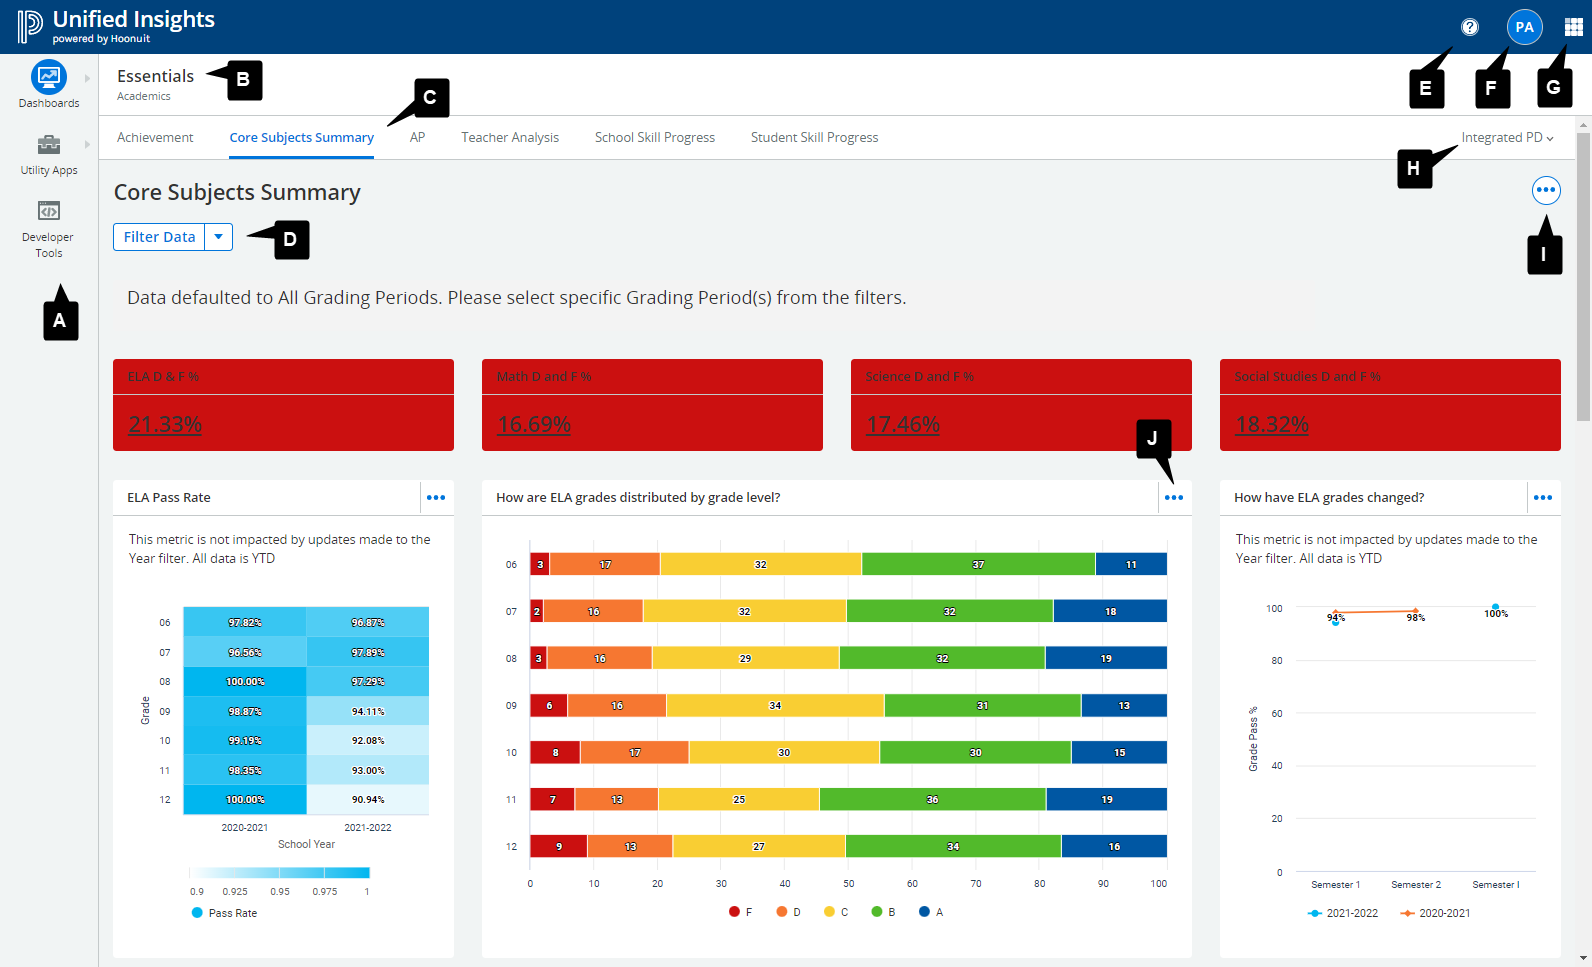Open the dashboard-level three-dot options menu

1545,190
